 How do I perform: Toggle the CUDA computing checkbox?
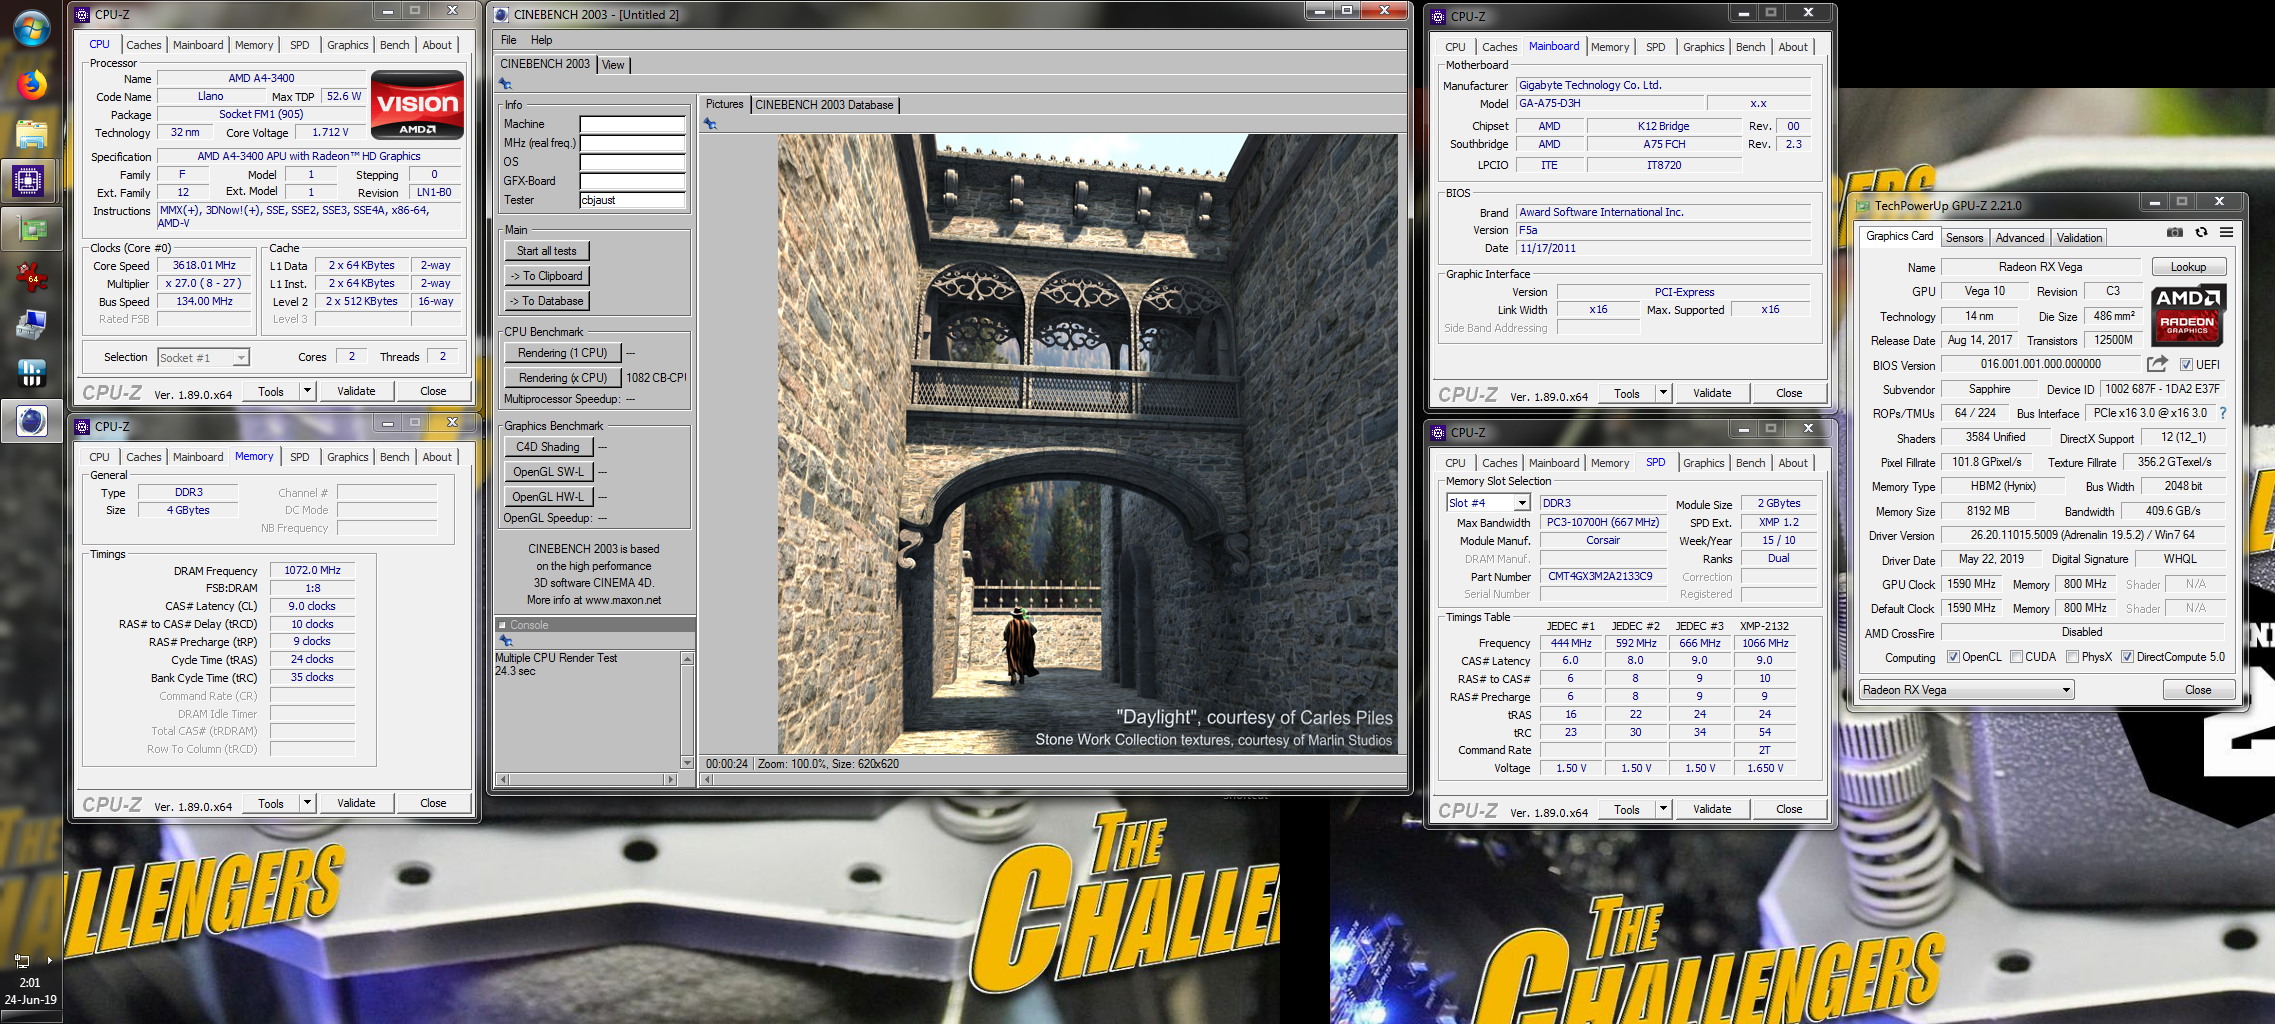[x=2016, y=657]
